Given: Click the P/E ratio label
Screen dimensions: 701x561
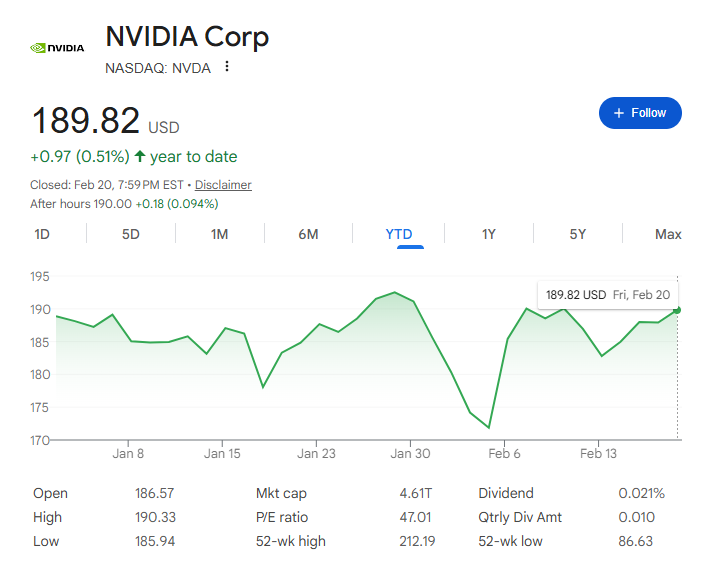Looking at the screenshot, I should (283, 517).
